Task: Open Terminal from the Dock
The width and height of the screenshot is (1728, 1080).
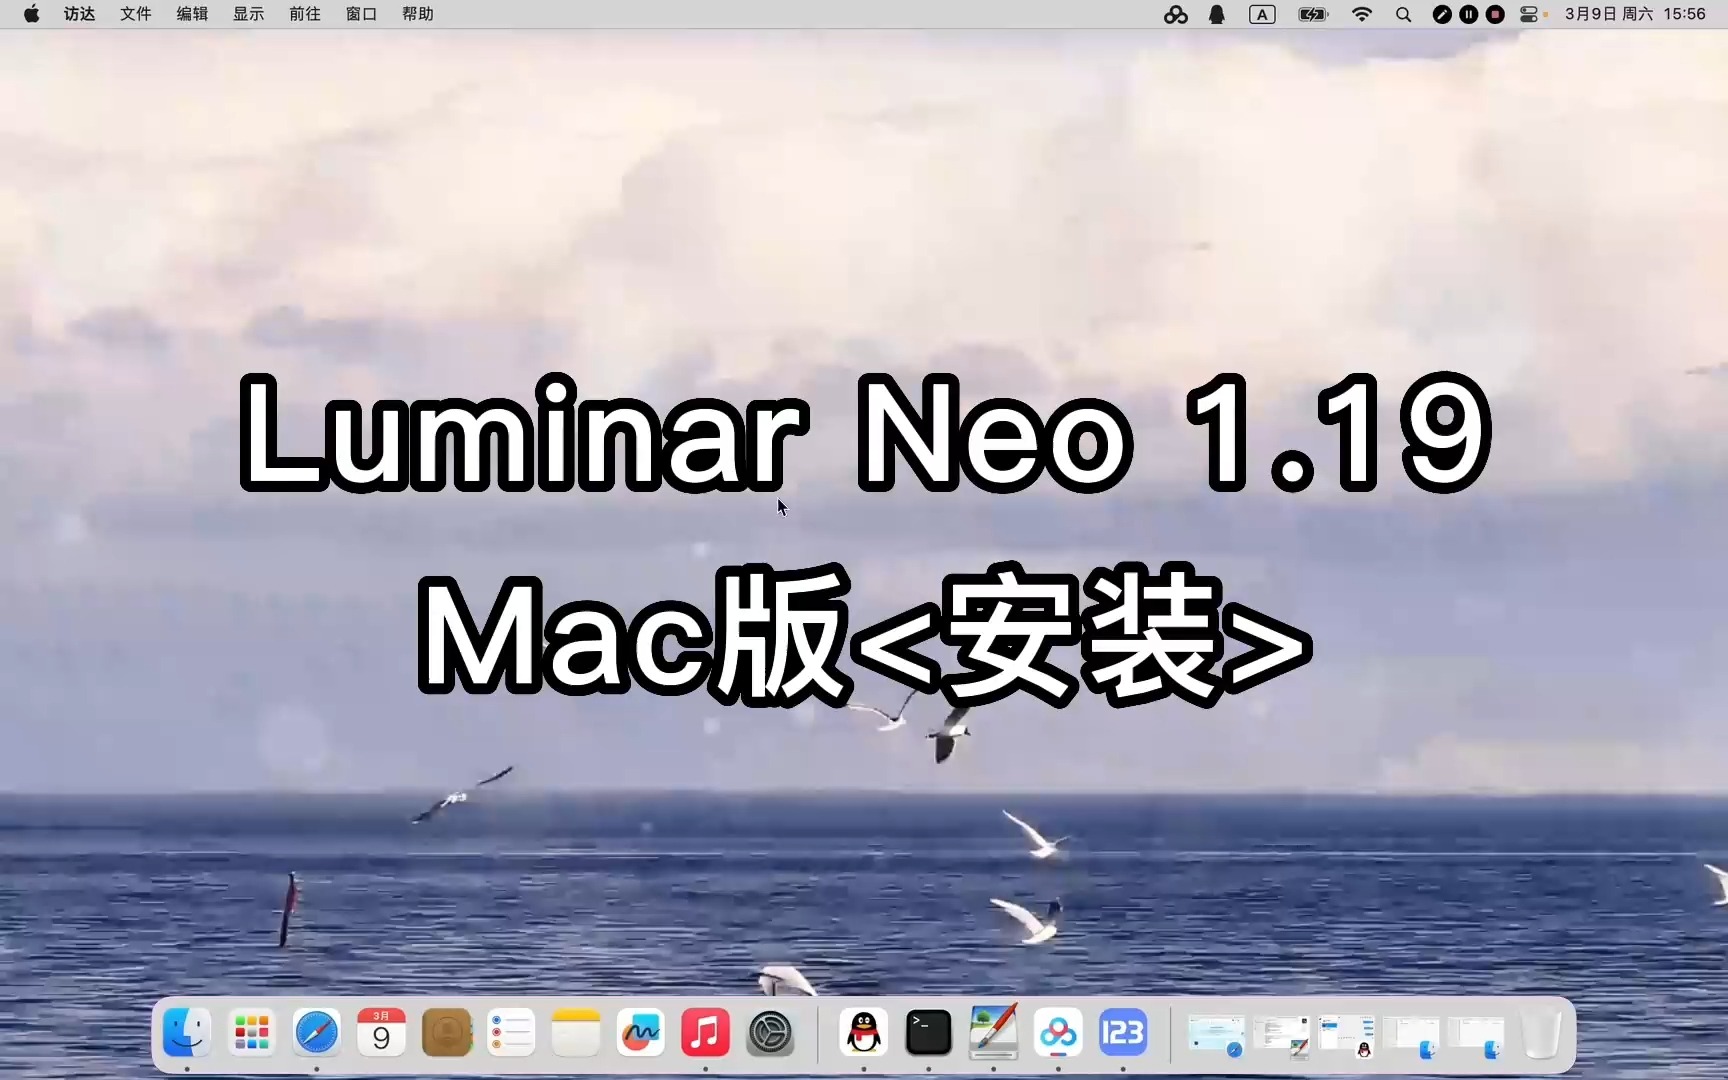Action: tap(928, 1033)
